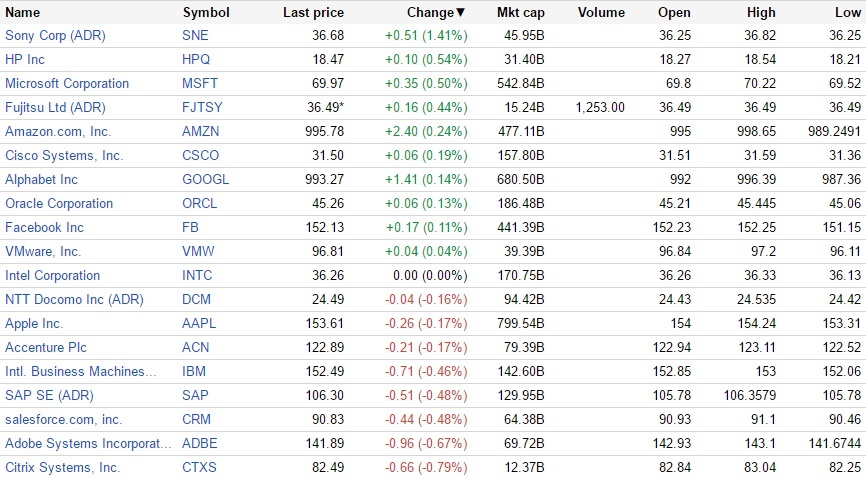
Task: Open the Microsoft Corporation stock link
Action: [x=67, y=84]
